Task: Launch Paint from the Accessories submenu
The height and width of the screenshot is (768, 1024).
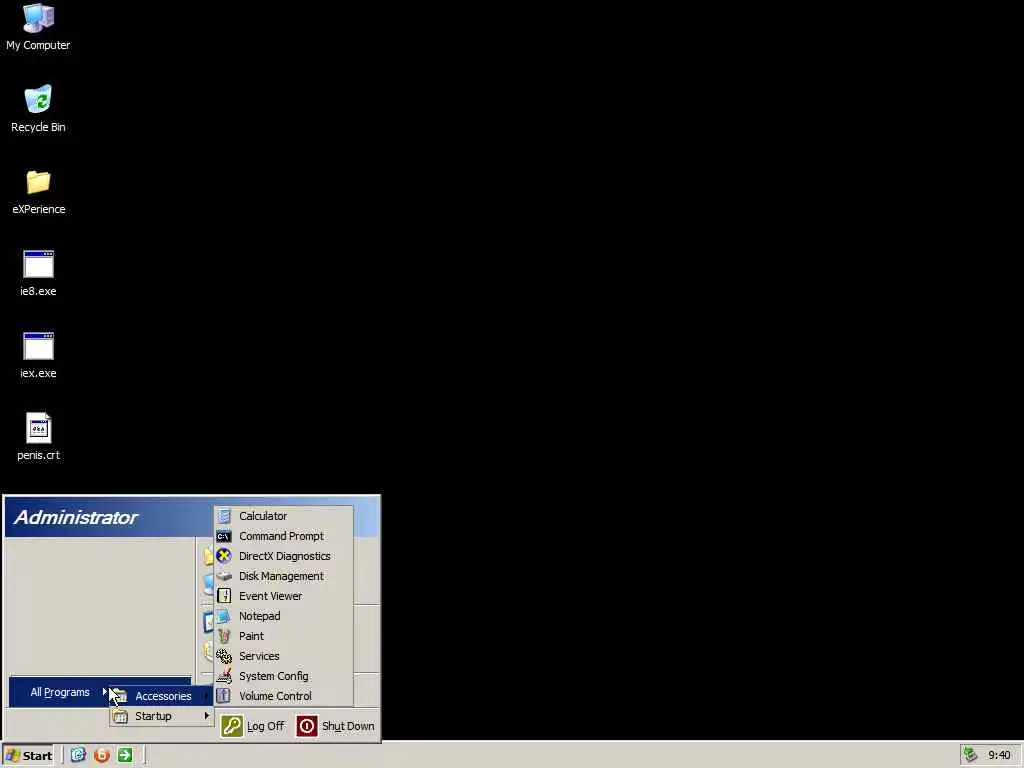Action: point(284,636)
